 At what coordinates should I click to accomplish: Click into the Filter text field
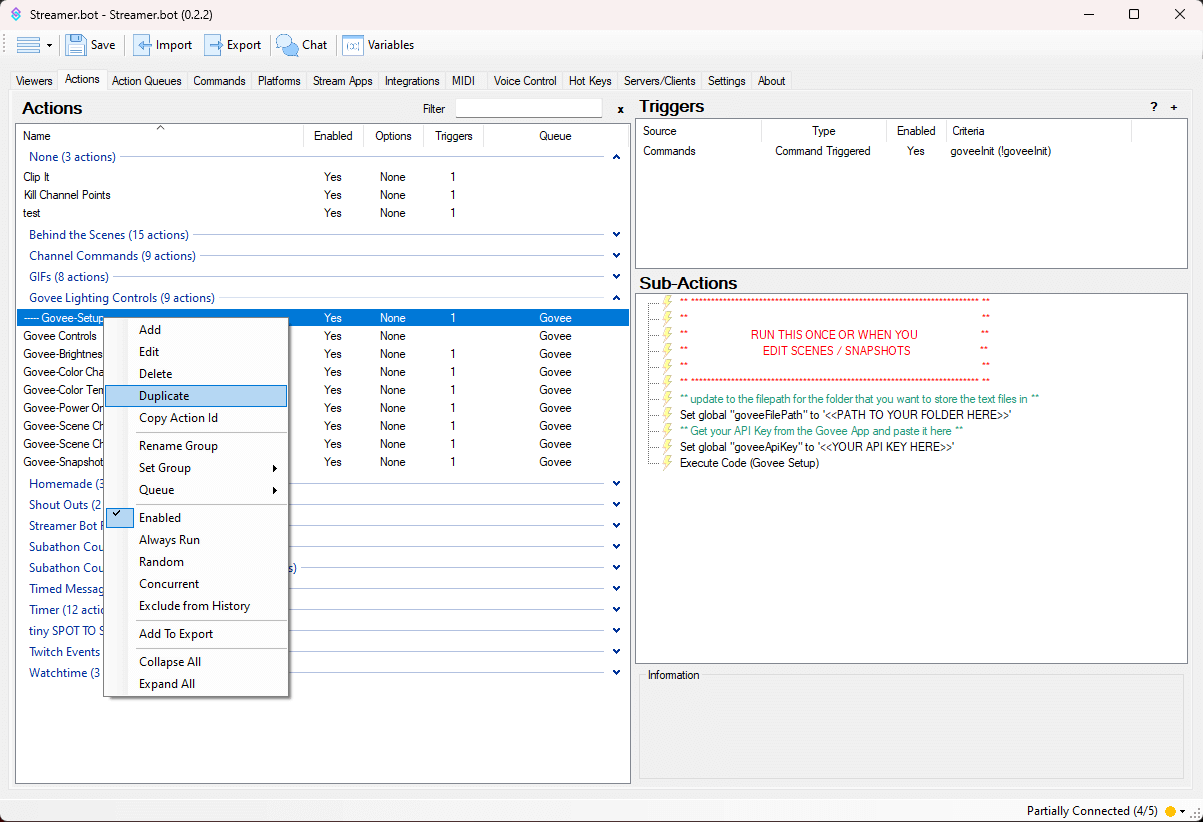point(528,109)
